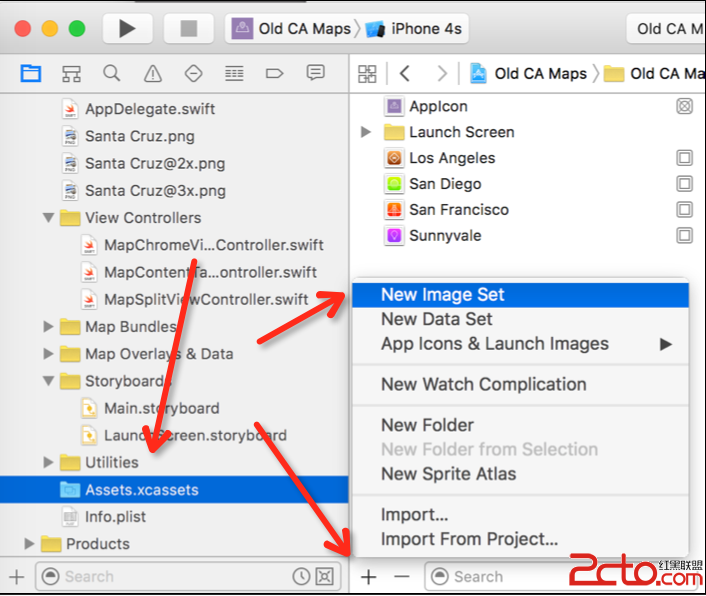Toggle the San Diego row checkbox
706x596 pixels.
pos(684,184)
